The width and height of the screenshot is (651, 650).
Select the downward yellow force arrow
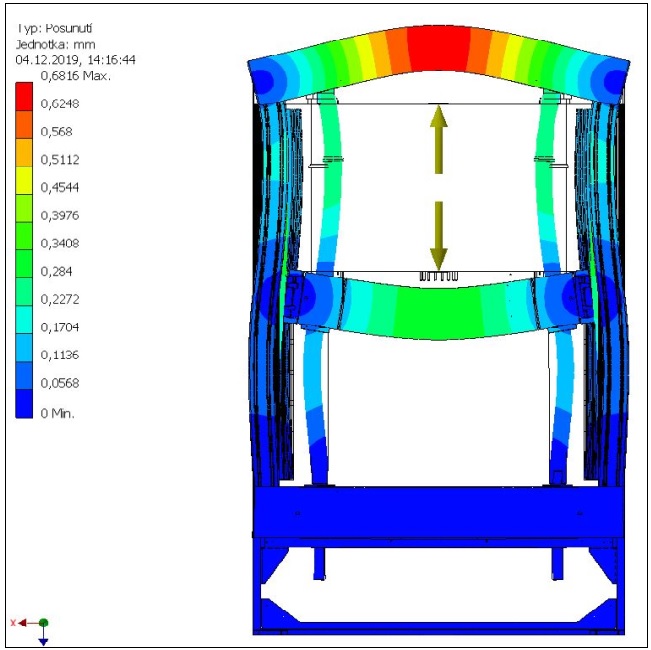click(438, 236)
